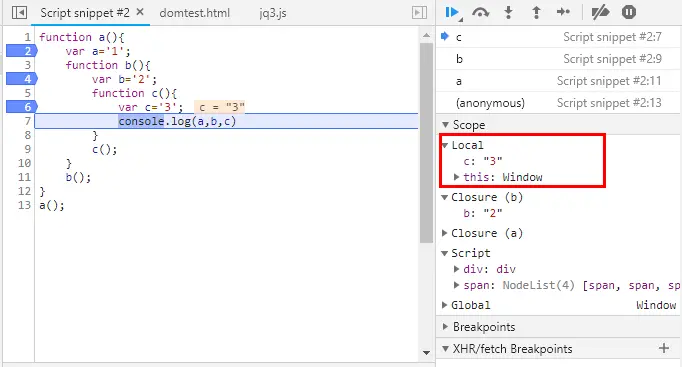Click the c: "3" local variable

[x=483, y=161]
